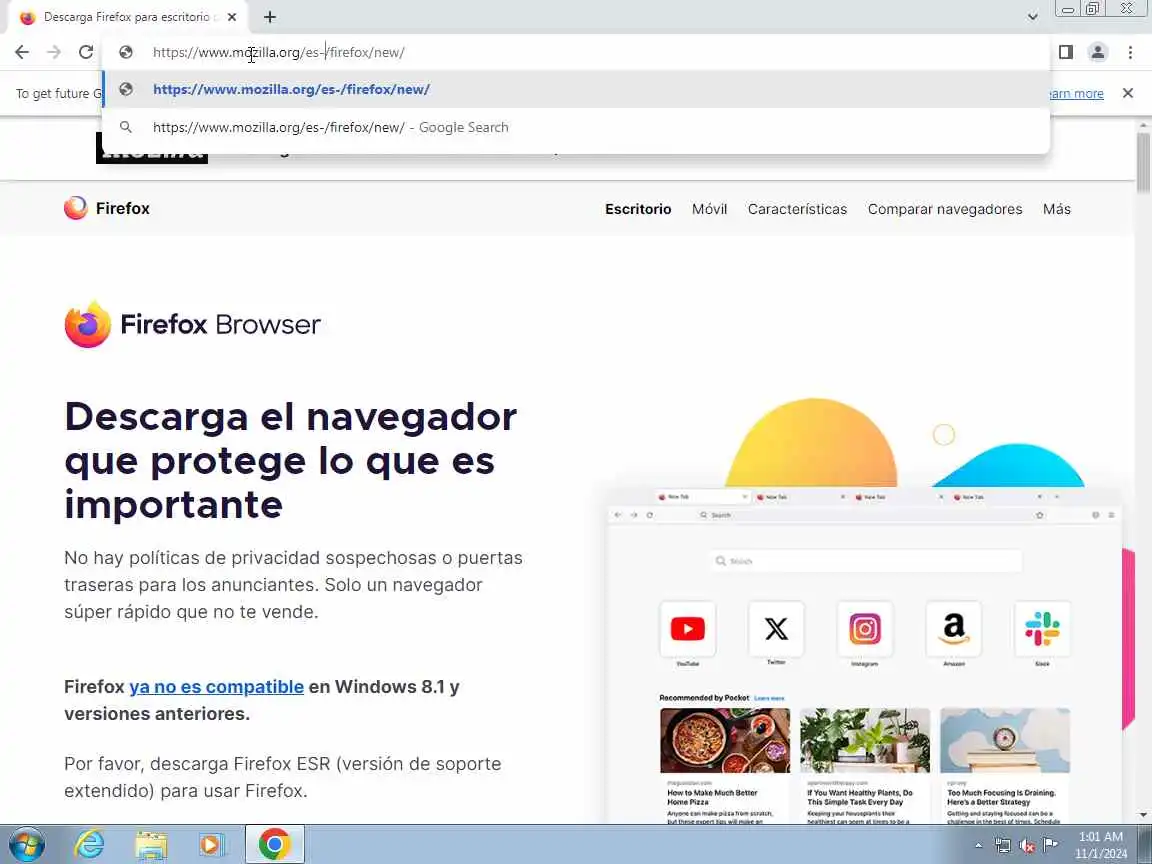Open the Windows Start button
The width and height of the screenshot is (1152, 864).
pyautogui.click(x=27, y=845)
